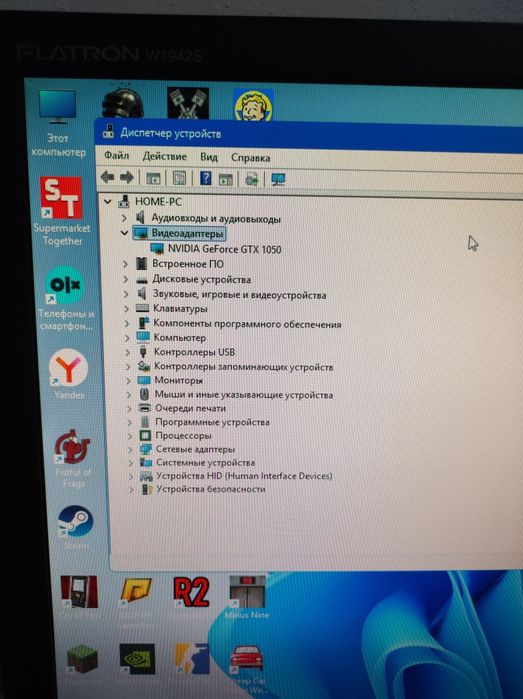The width and height of the screenshot is (523, 699).
Task: Click the USB plug icon beside Контроллеры USB
Action: pos(143,352)
